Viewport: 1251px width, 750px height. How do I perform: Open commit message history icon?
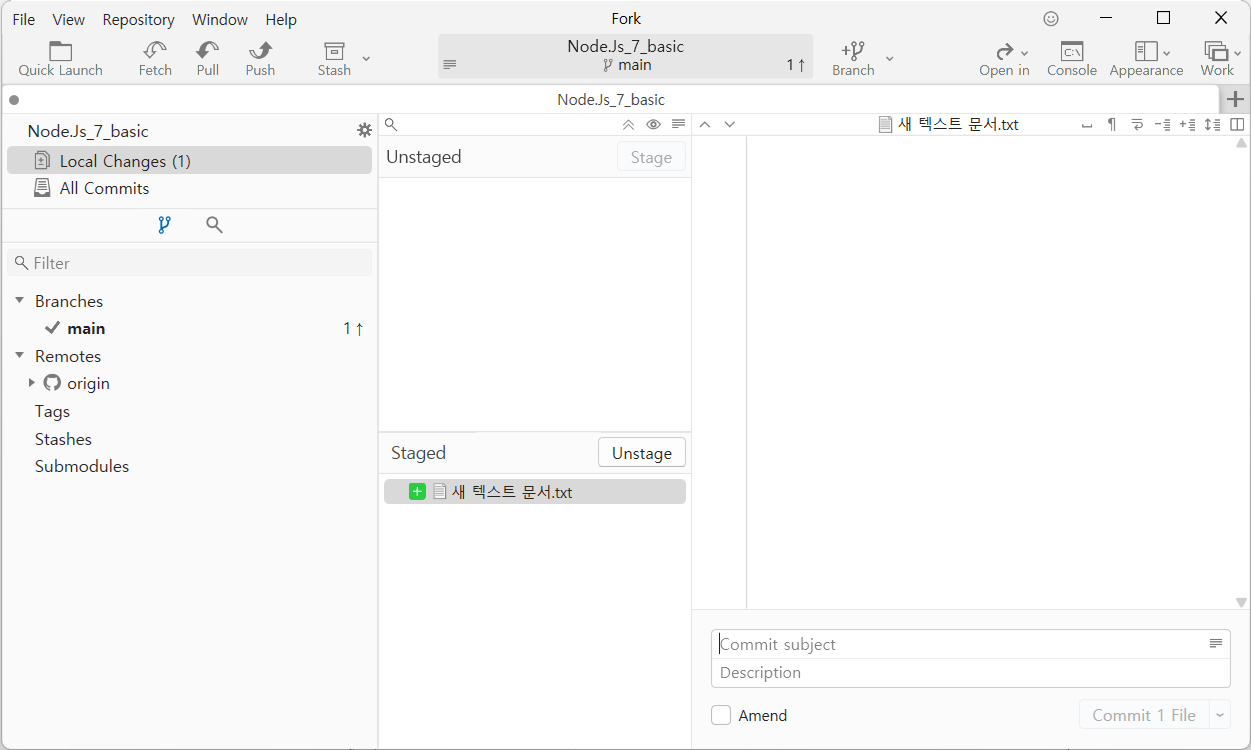[x=1216, y=643]
